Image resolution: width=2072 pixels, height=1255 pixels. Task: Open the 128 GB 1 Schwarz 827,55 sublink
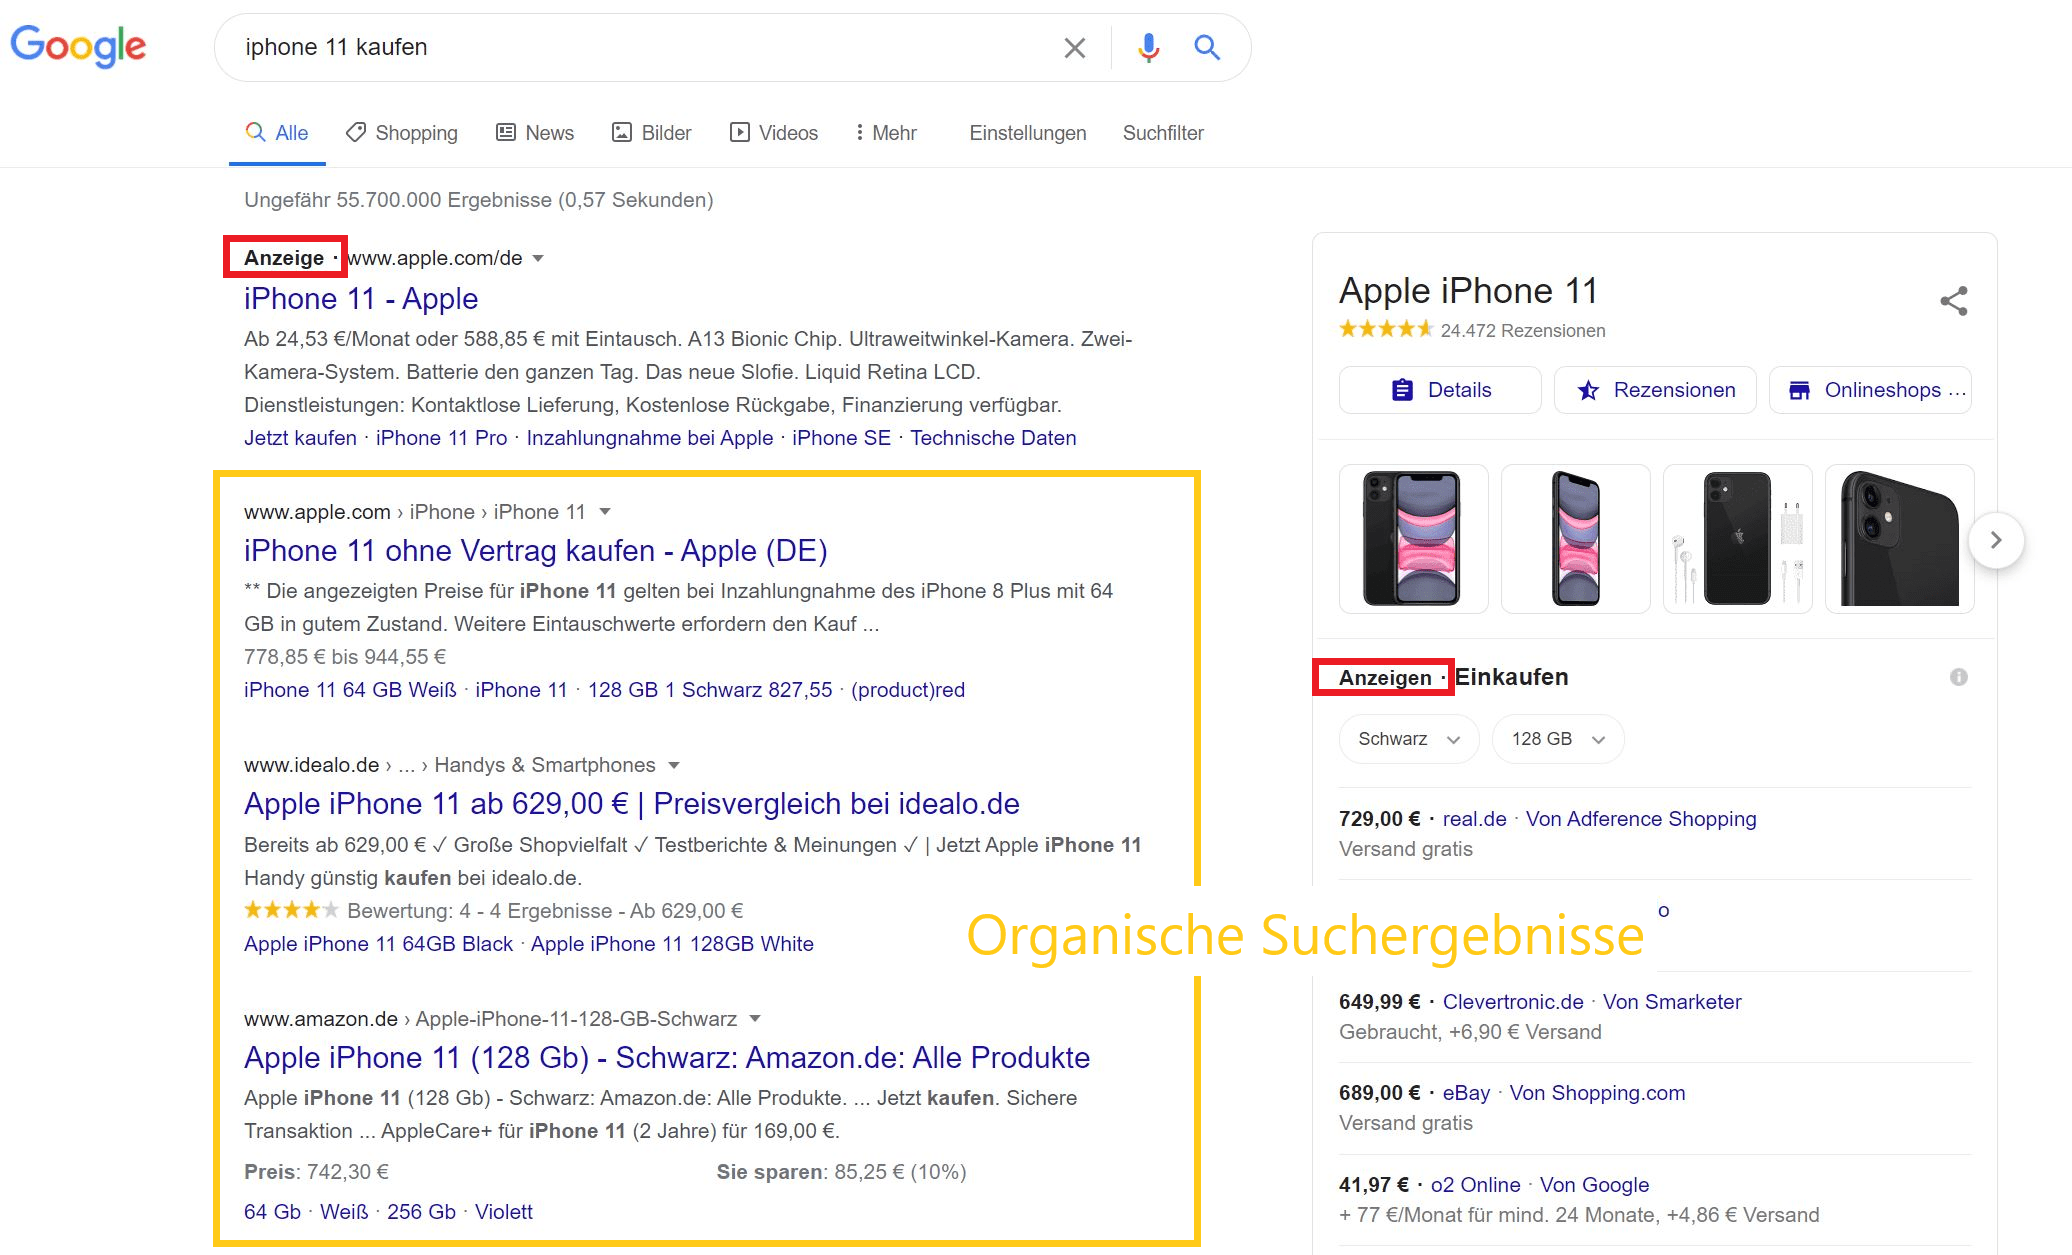710,690
